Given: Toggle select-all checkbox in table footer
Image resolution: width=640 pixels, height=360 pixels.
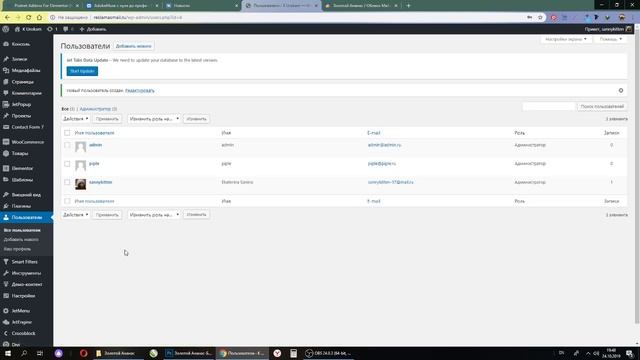Looking at the screenshot, I should pyautogui.click(x=67, y=201).
